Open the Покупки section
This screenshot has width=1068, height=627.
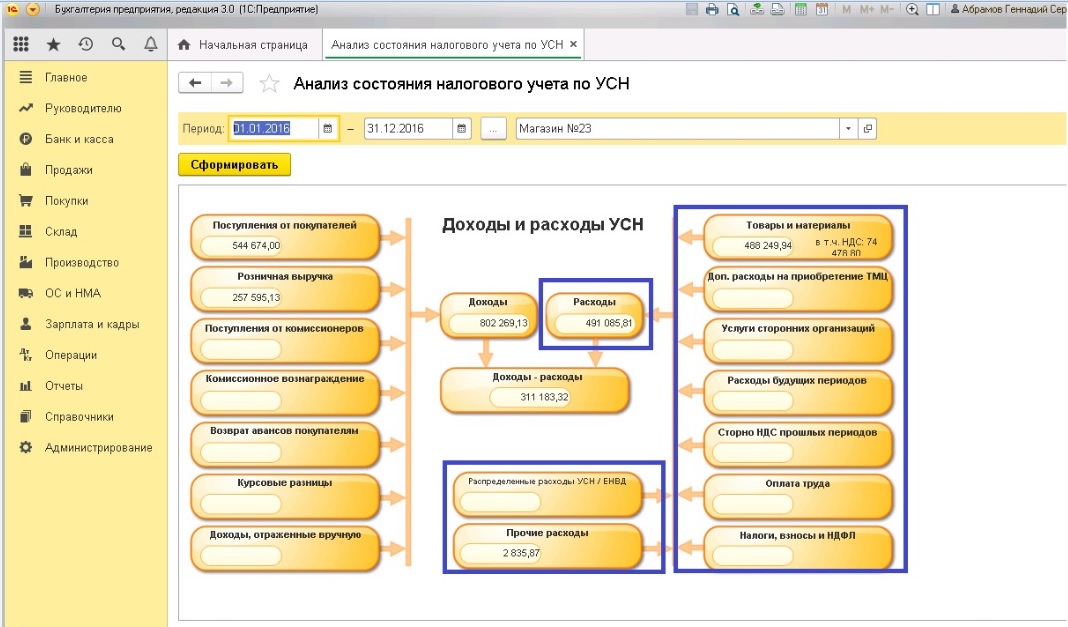point(67,201)
